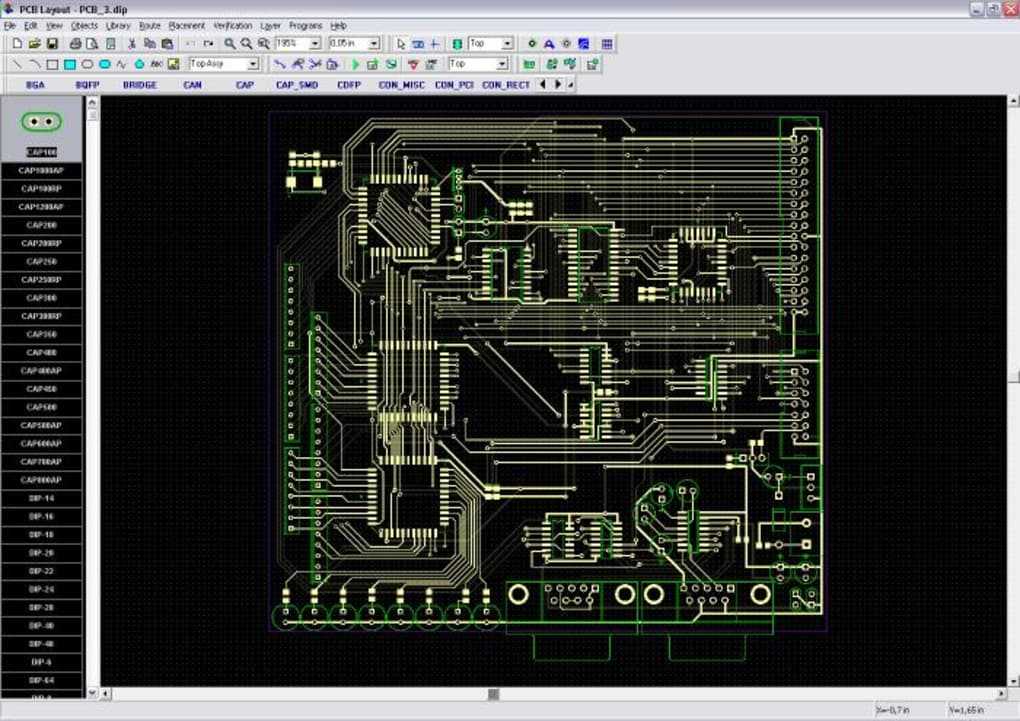The width and height of the screenshot is (1020, 721).
Task: Click the horizontal scrollbar thumb below canvas
Action: pyautogui.click(x=494, y=694)
